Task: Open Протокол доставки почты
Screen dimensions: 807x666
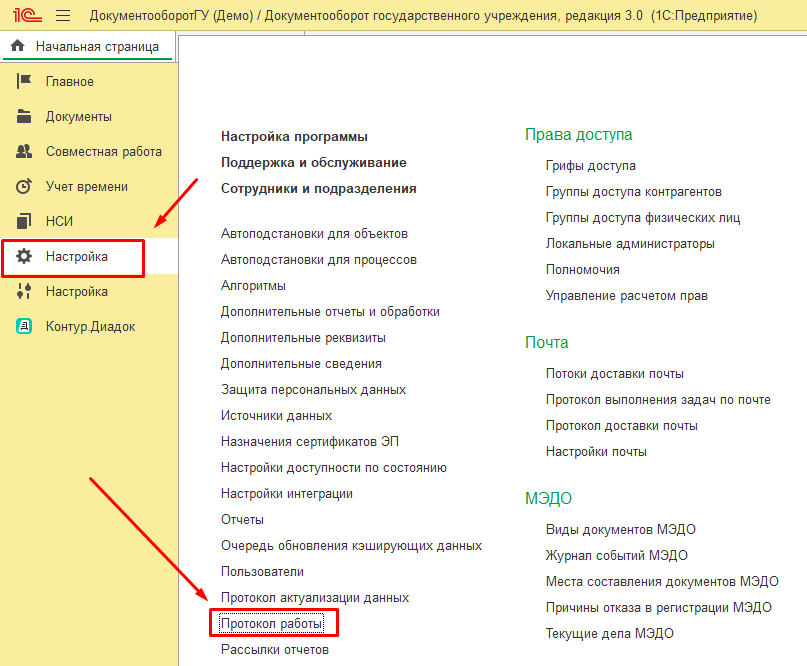Action: (x=621, y=426)
